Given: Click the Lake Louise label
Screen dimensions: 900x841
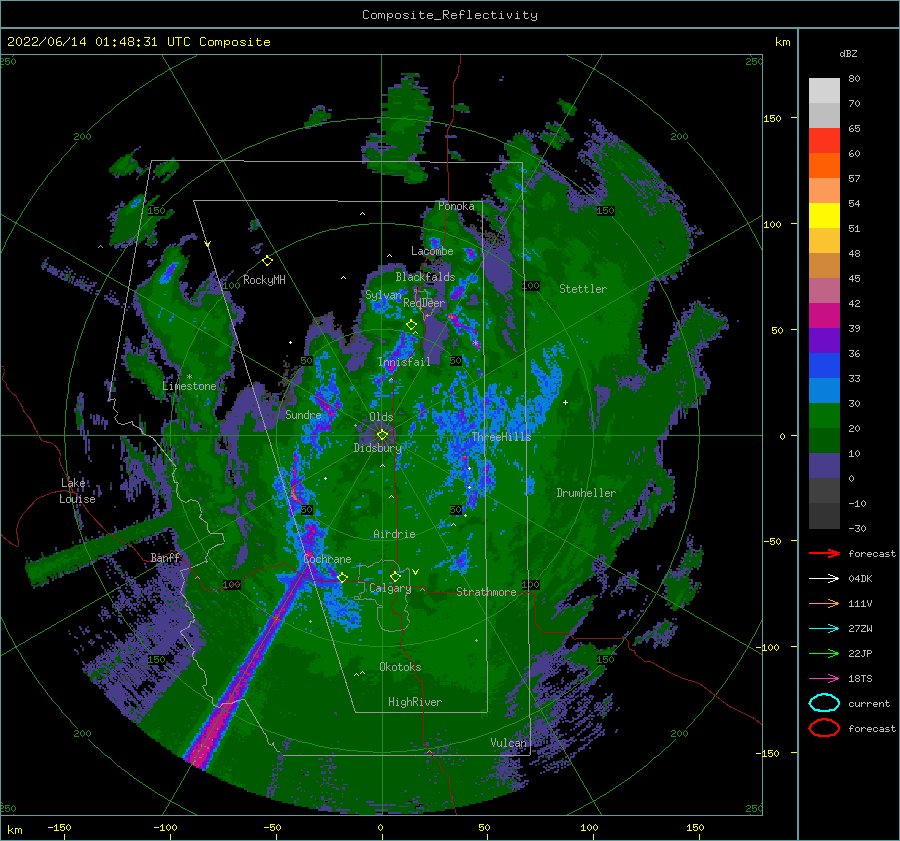Looking at the screenshot, I should [77, 491].
